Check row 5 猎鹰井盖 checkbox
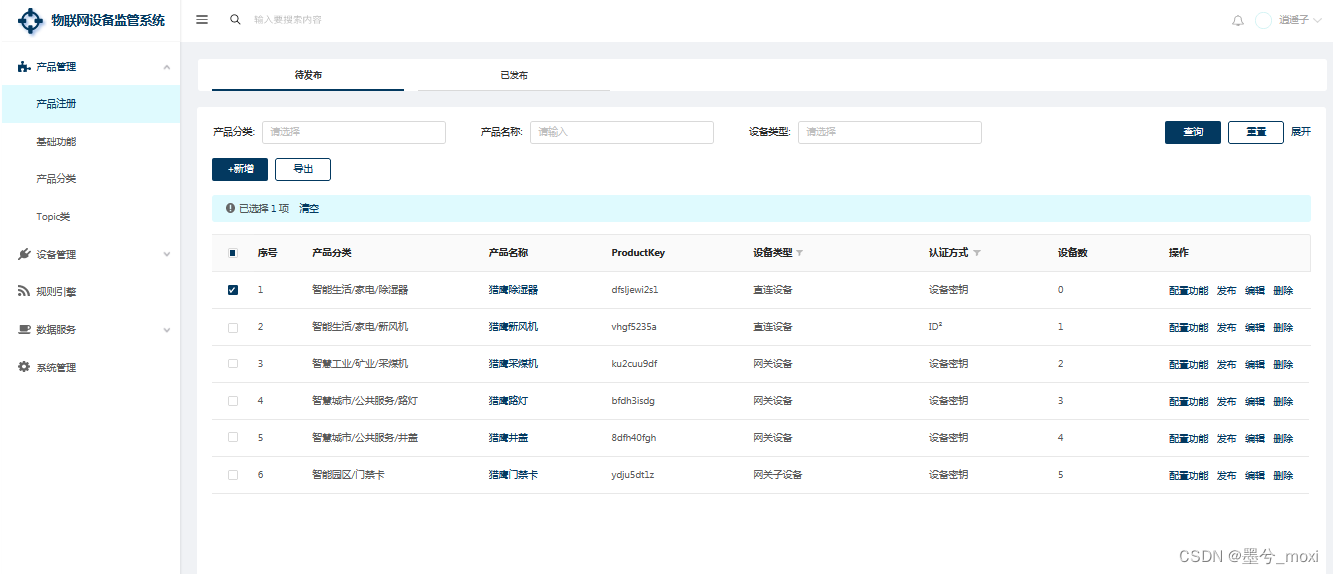 pos(233,437)
